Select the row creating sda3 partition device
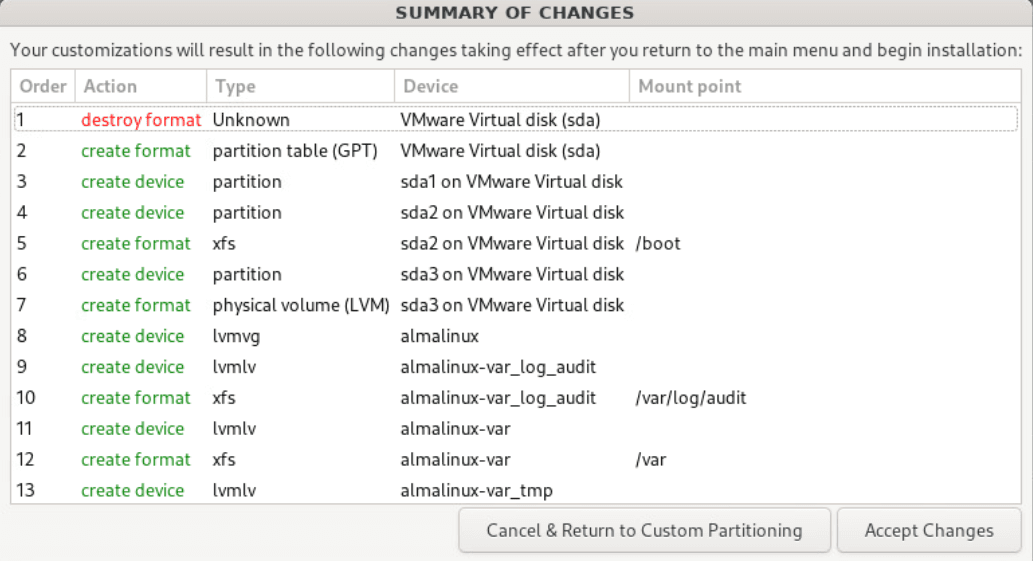 [516, 275]
